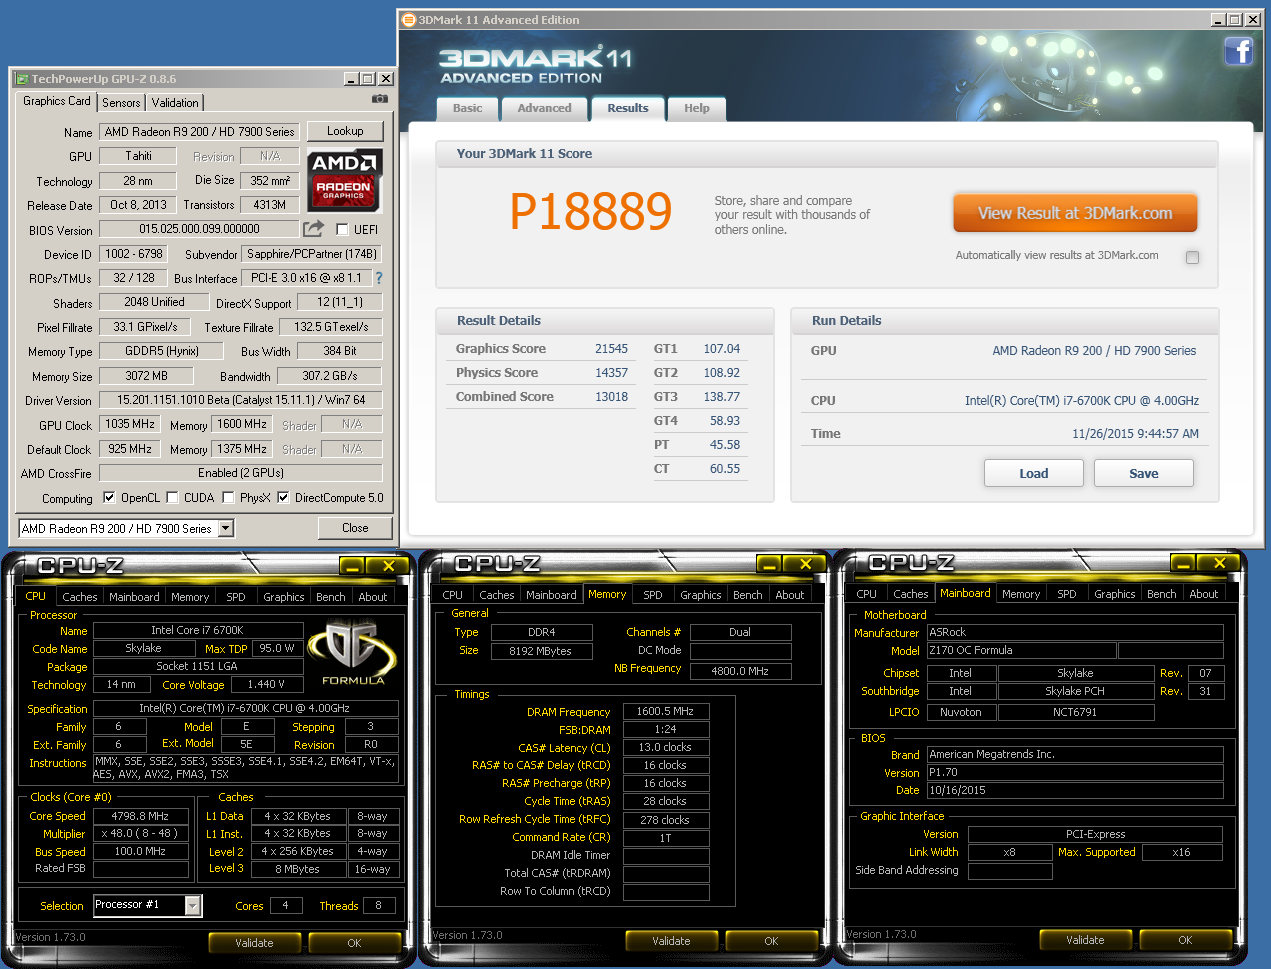Click the Bus Interface question mark help icon
The width and height of the screenshot is (1271, 969).
379,278
